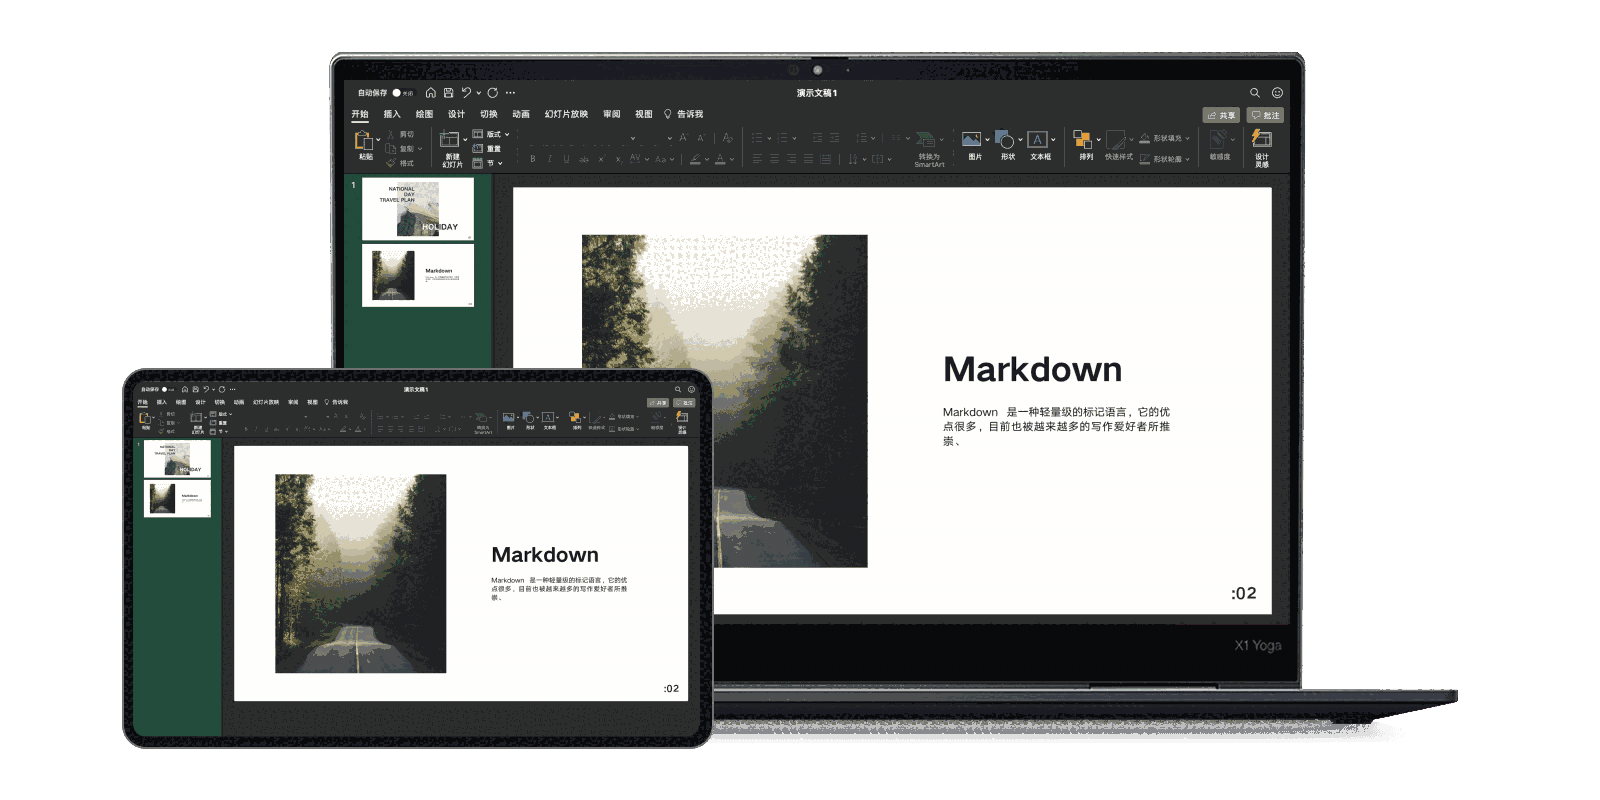Click the 排列 arrange icon on the laptop

pos(1082,140)
